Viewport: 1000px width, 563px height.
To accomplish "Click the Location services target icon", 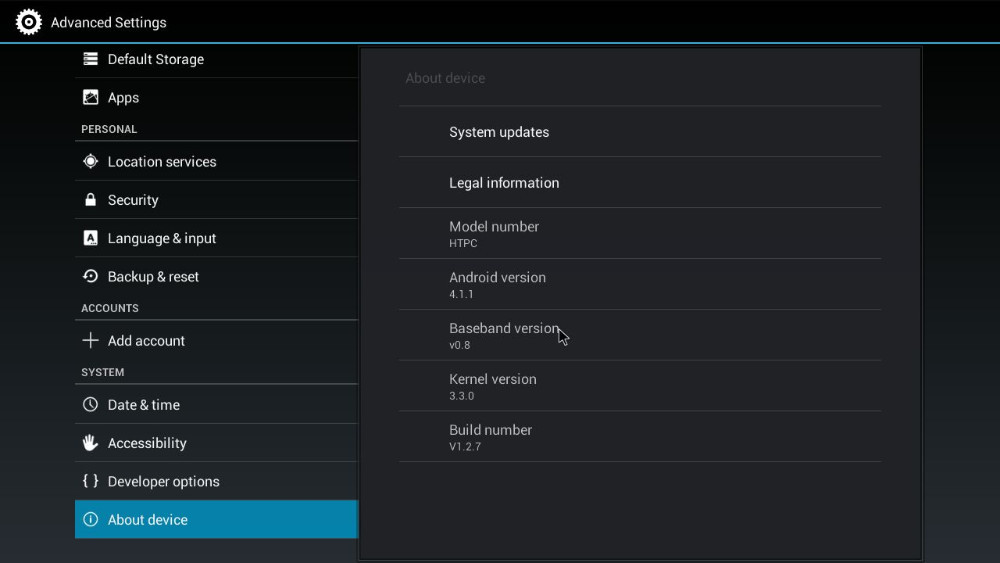I will (x=91, y=162).
